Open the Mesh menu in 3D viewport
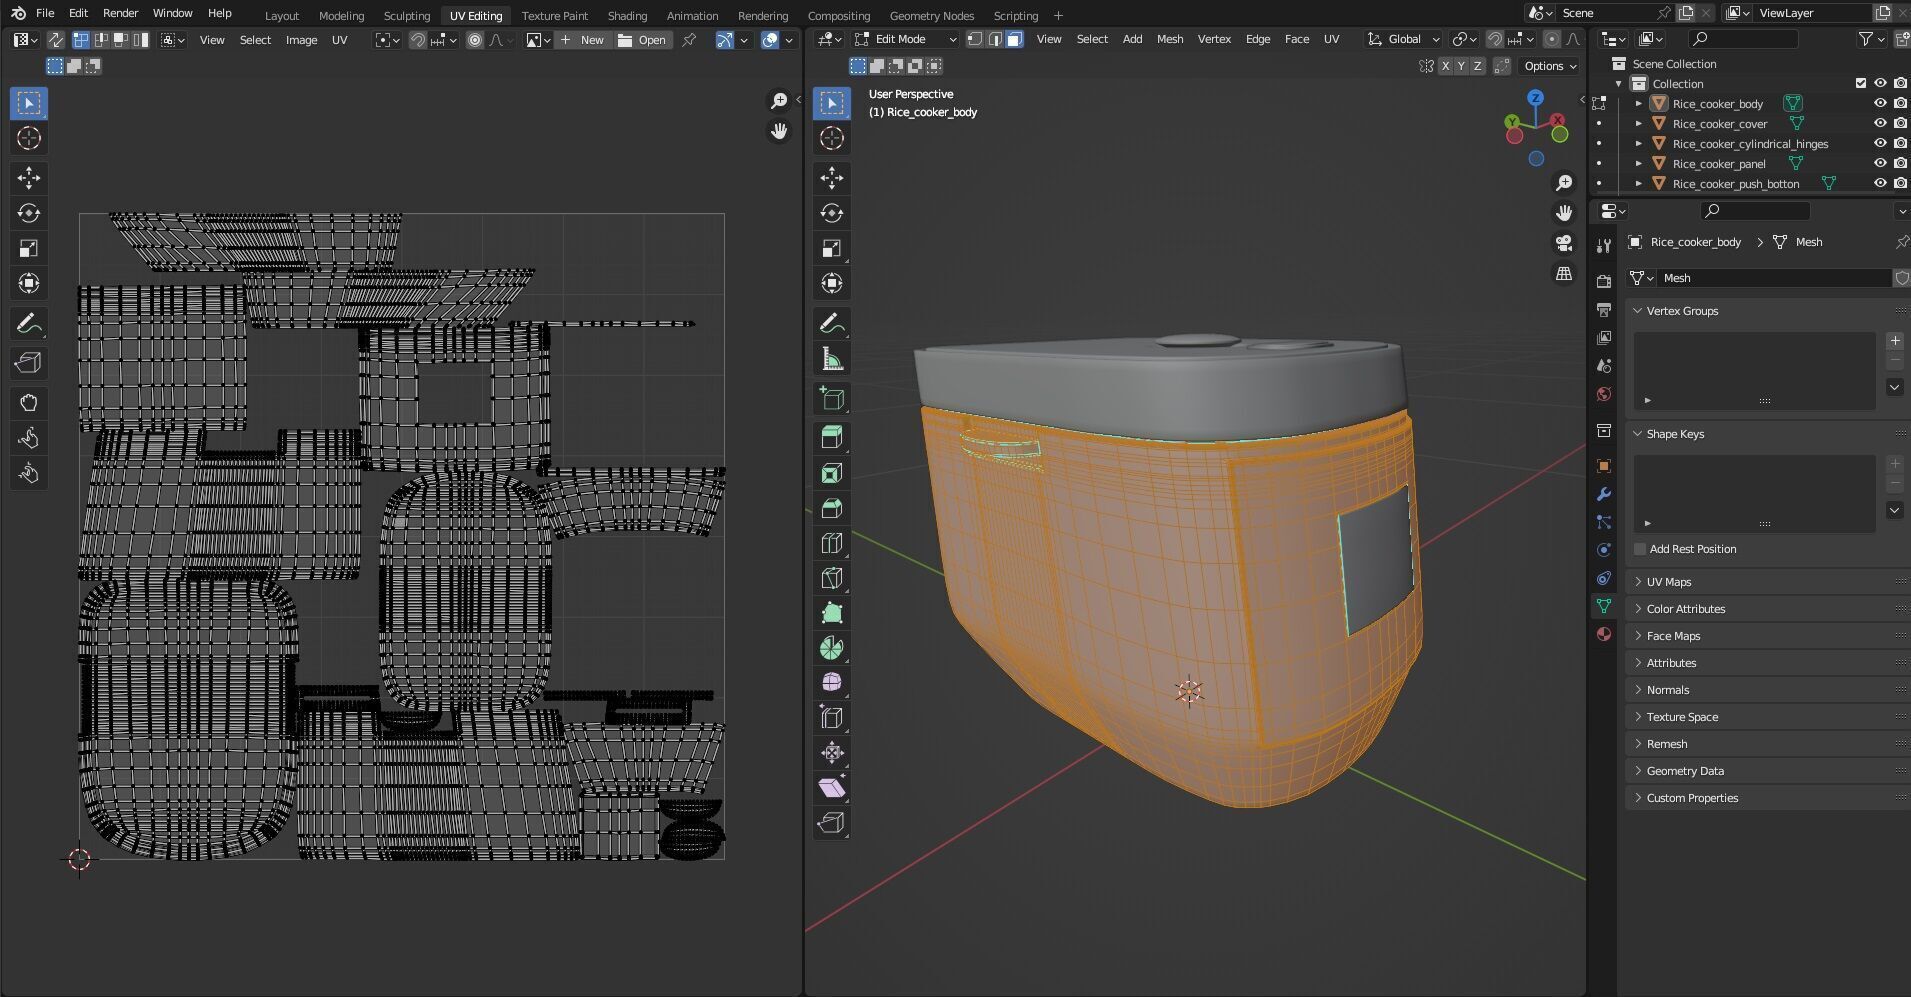This screenshot has width=1911, height=997. (x=1169, y=39)
